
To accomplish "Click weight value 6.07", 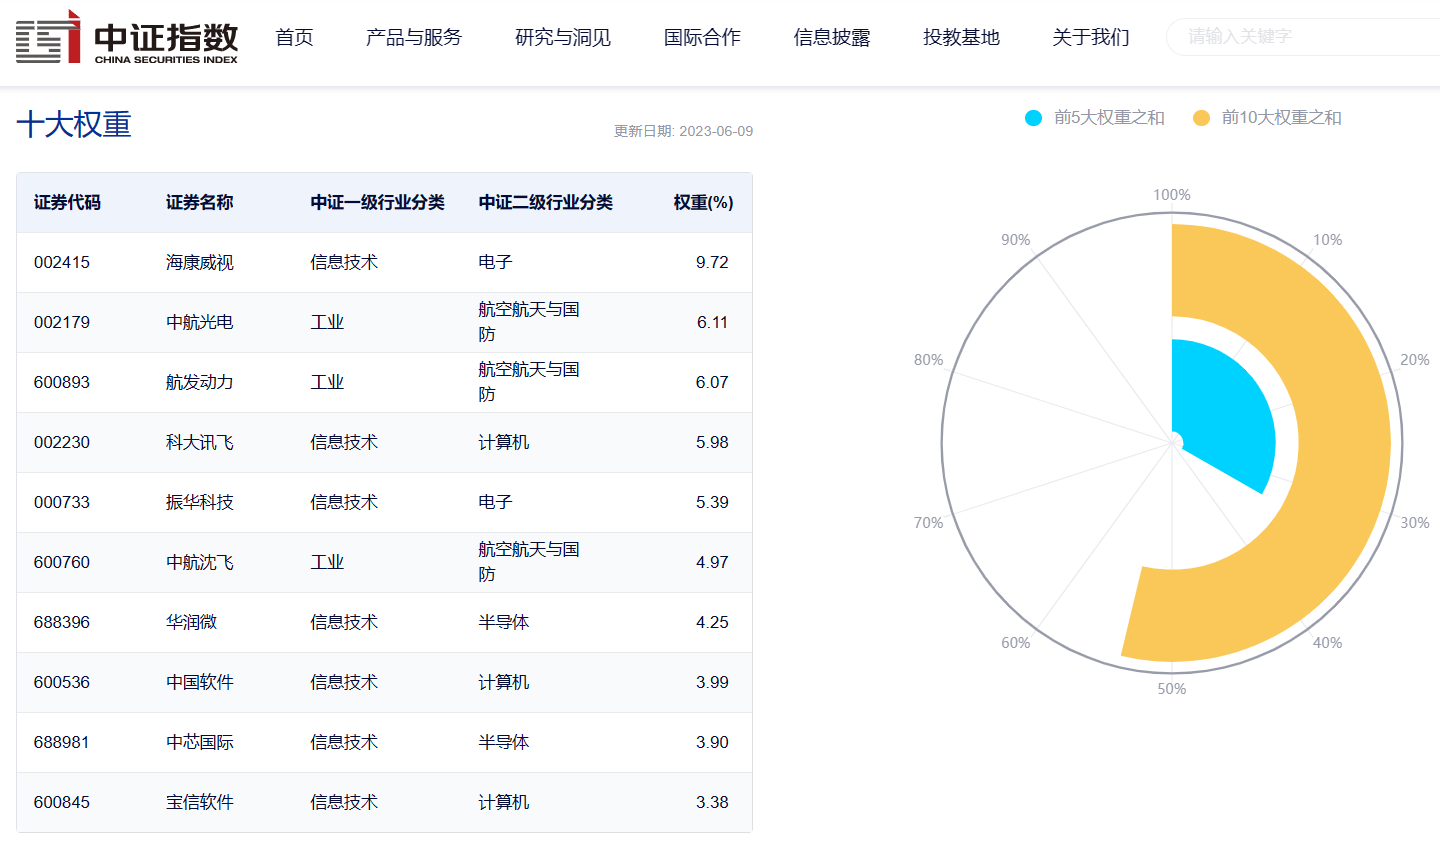I will (712, 382).
